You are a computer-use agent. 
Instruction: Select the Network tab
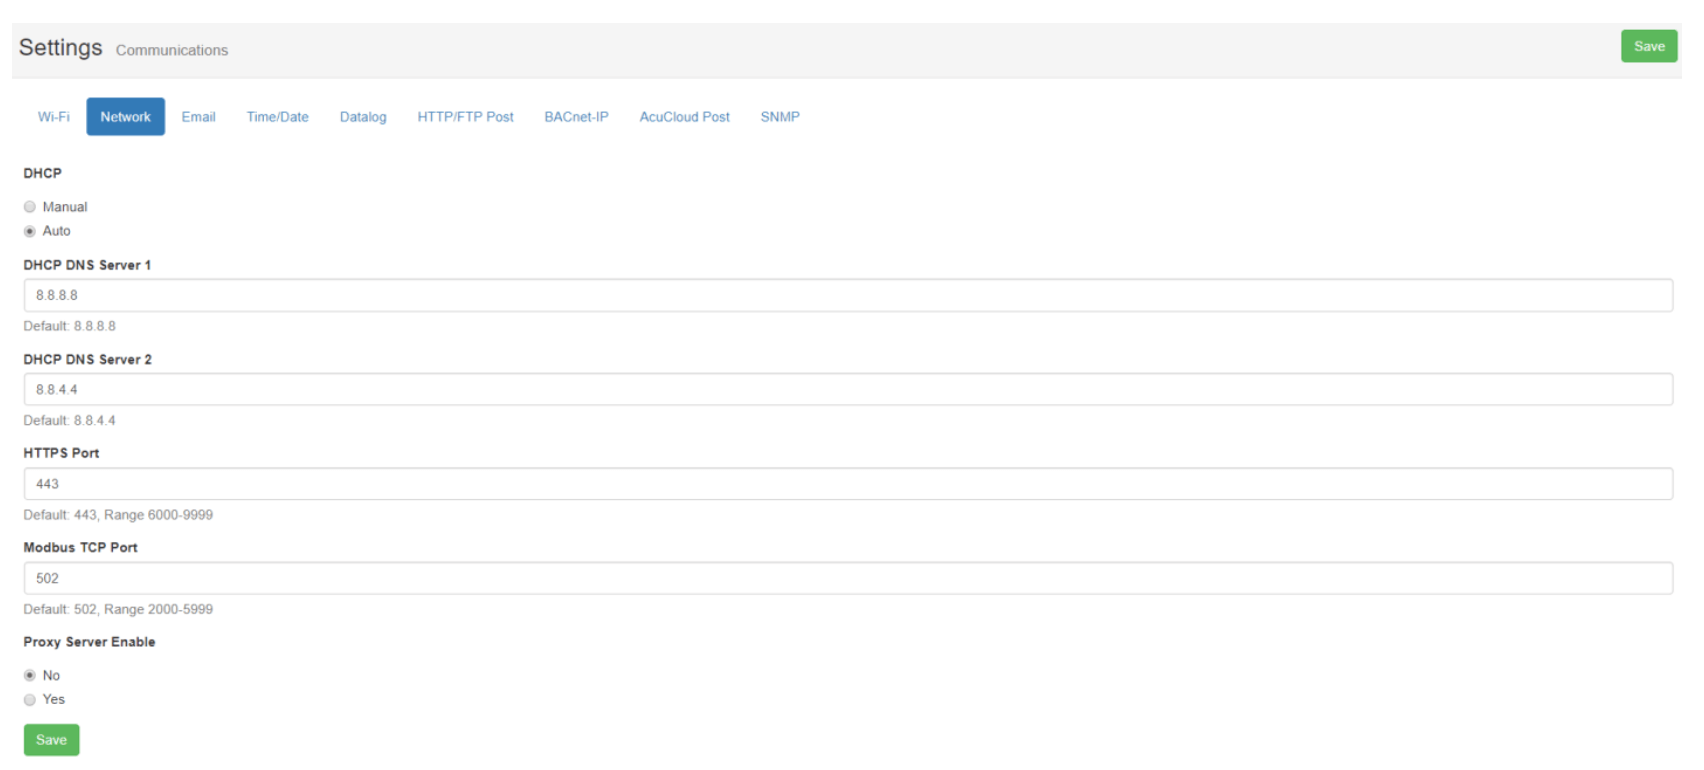point(125,117)
